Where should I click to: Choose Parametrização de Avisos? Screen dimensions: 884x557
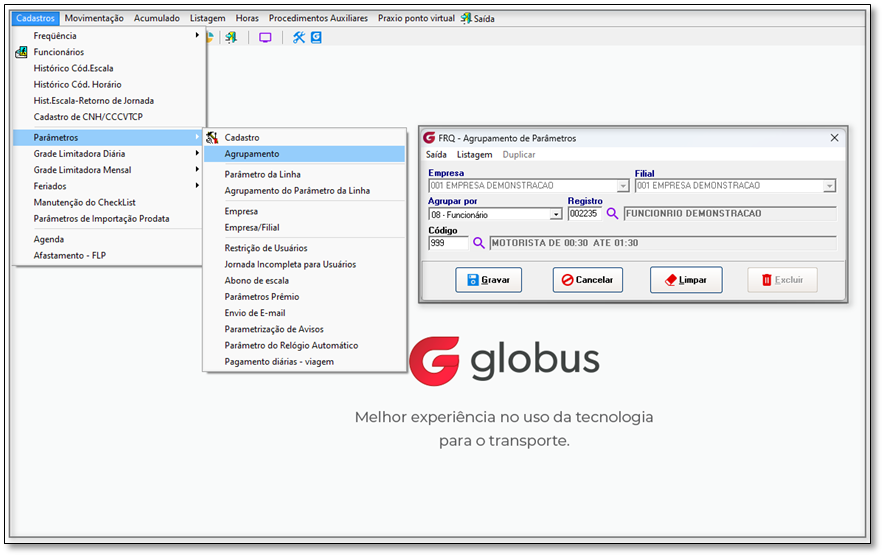click(x=304, y=329)
